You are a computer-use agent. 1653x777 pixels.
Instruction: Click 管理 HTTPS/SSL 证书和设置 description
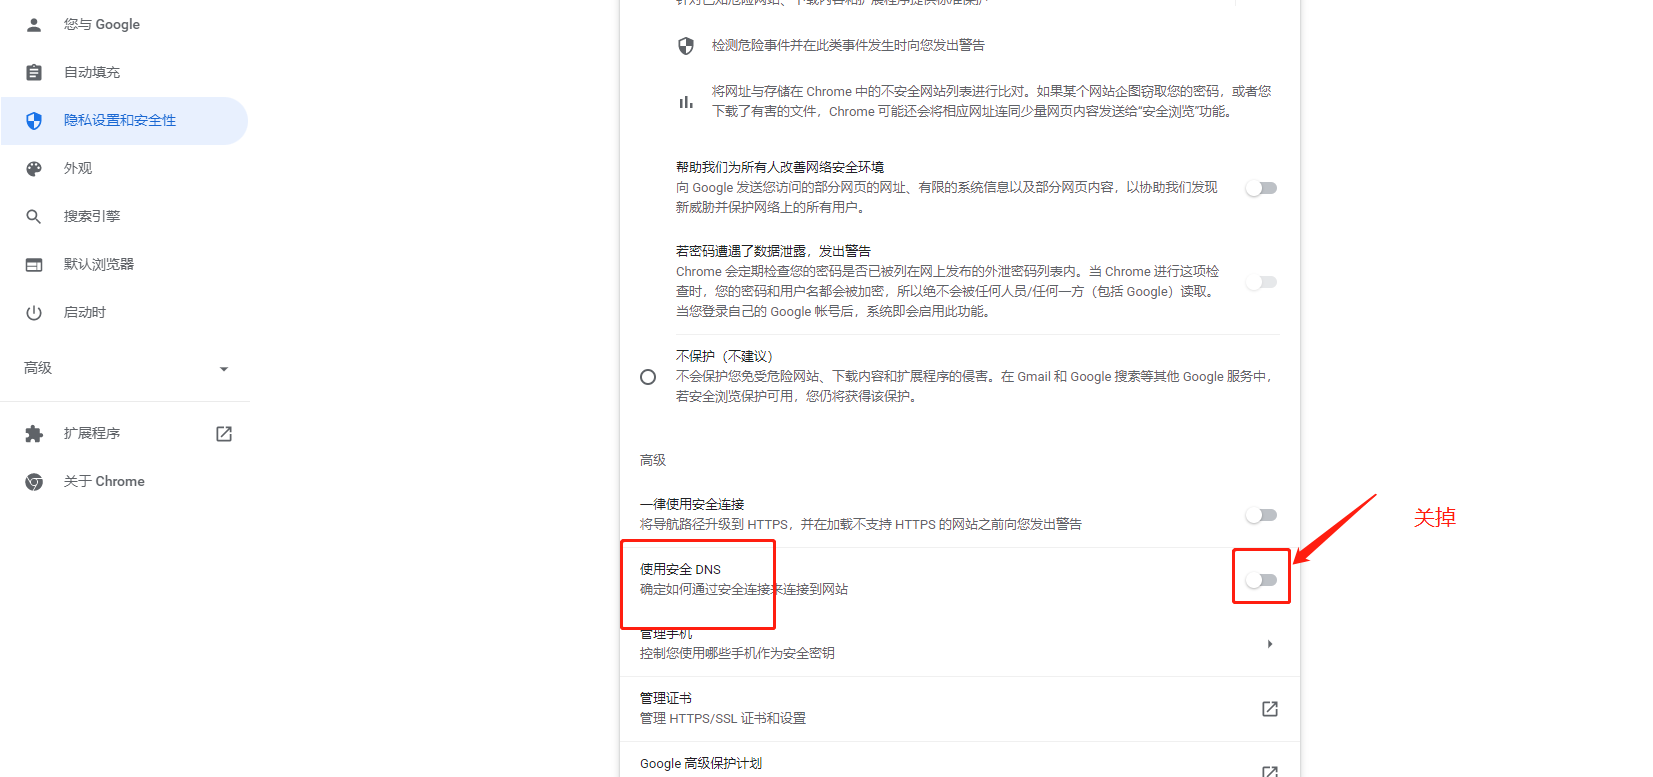[x=723, y=718]
